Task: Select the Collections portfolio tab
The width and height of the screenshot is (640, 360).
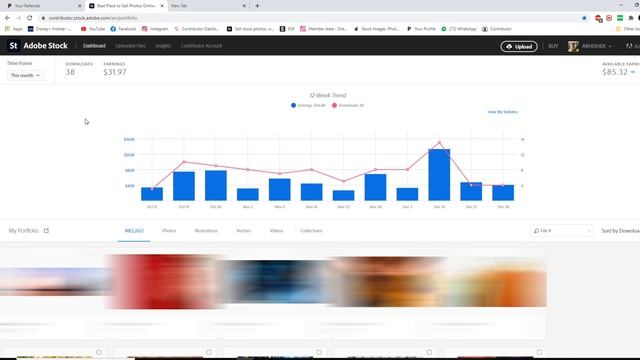Action: coord(311,231)
